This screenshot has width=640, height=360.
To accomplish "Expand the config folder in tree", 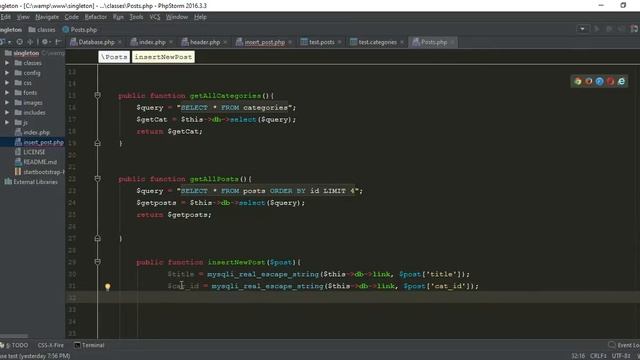I will pyautogui.click(x=7, y=73).
